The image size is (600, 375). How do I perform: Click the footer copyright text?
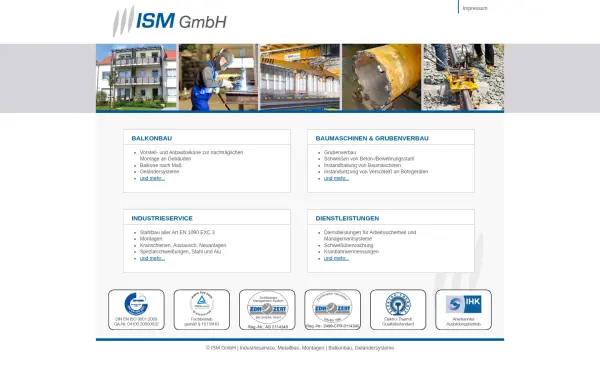[x=300, y=348]
